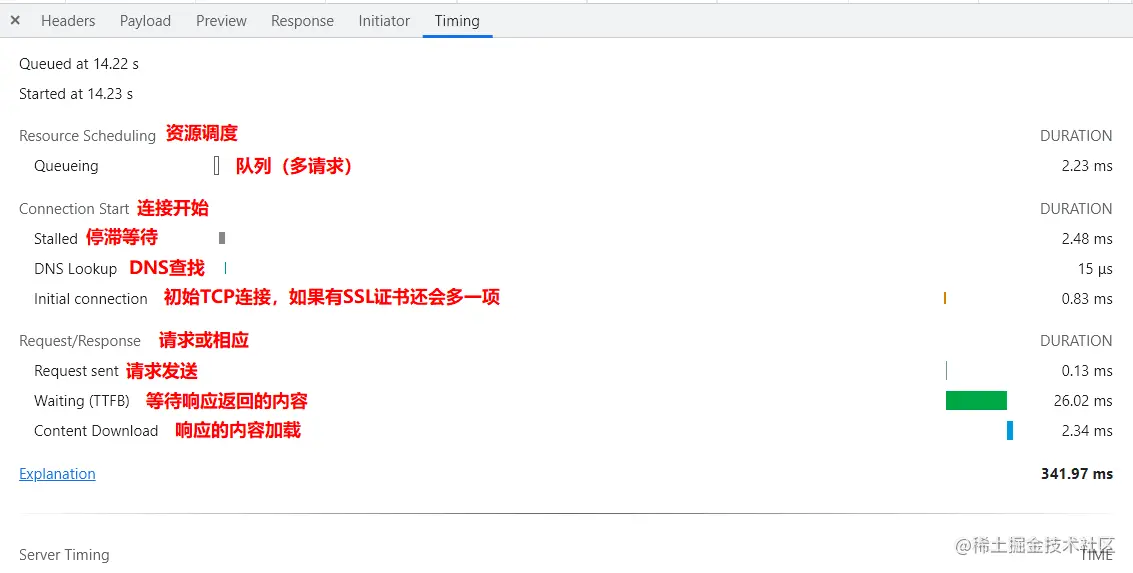Click the Queueing row label
The height and width of the screenshot is (573, 1133).
[x=66, y=166]
